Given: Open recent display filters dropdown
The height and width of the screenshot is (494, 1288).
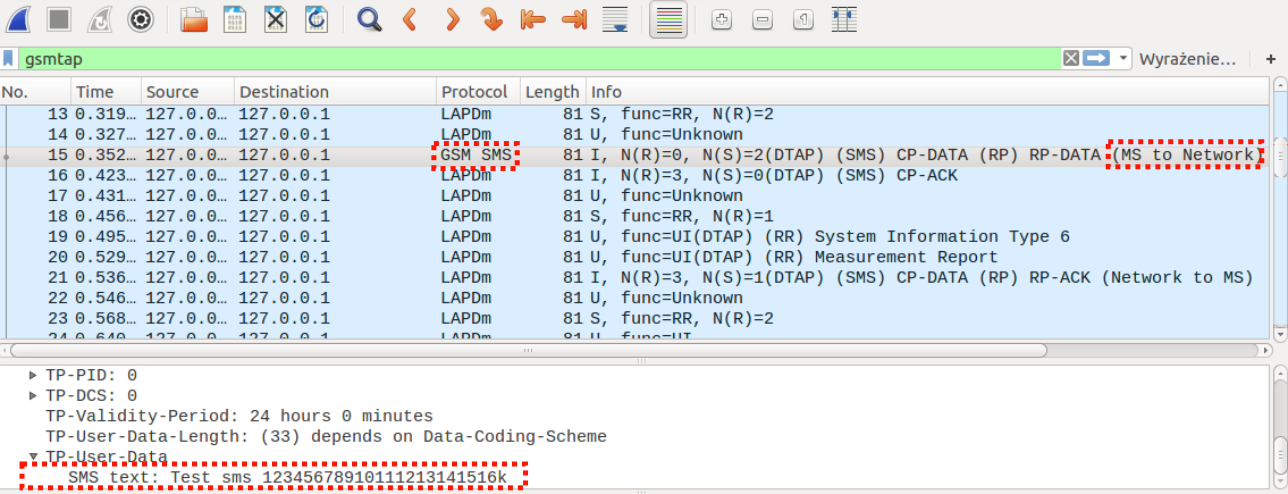Looking at the screenshot, I should pyautogui.click(x=1123, y=59).
